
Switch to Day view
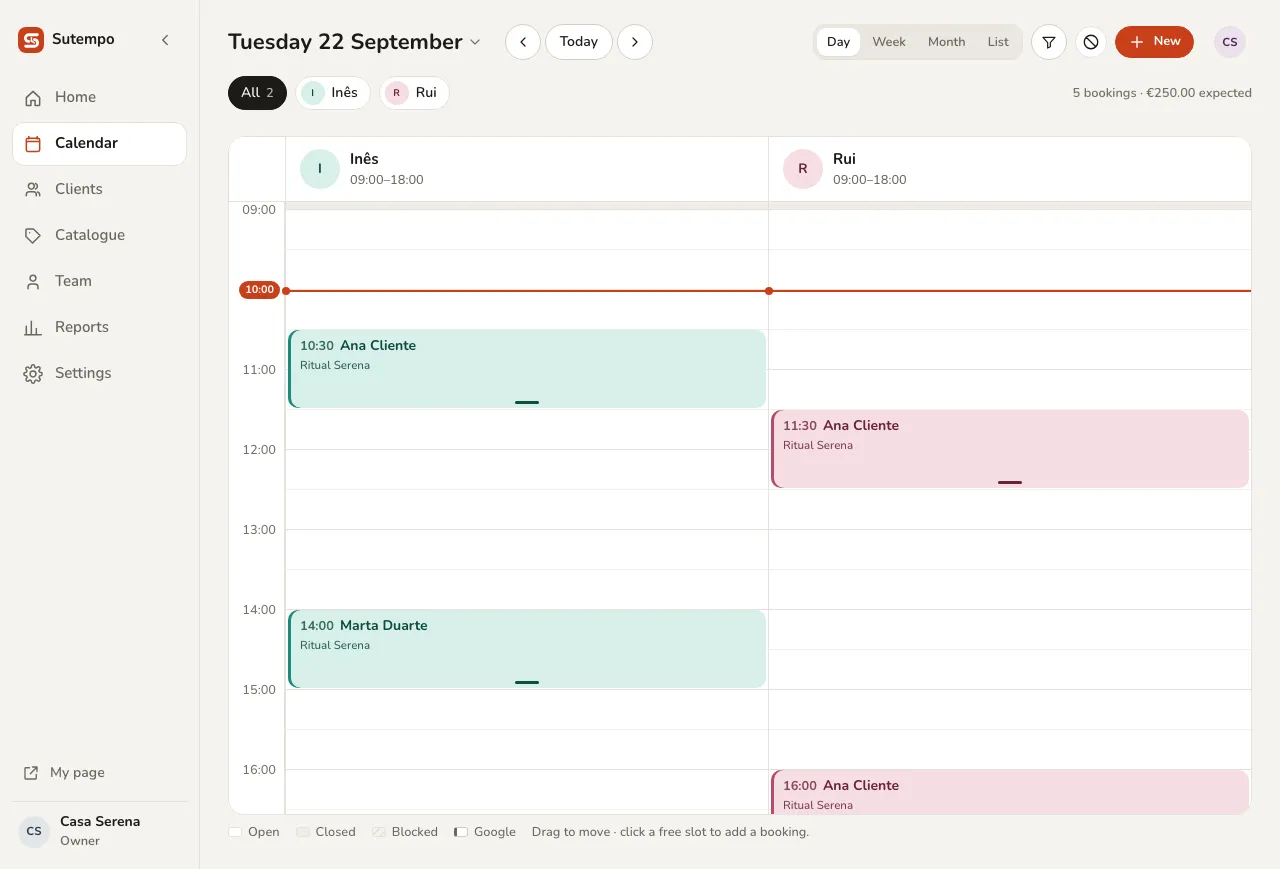[838, 42]
